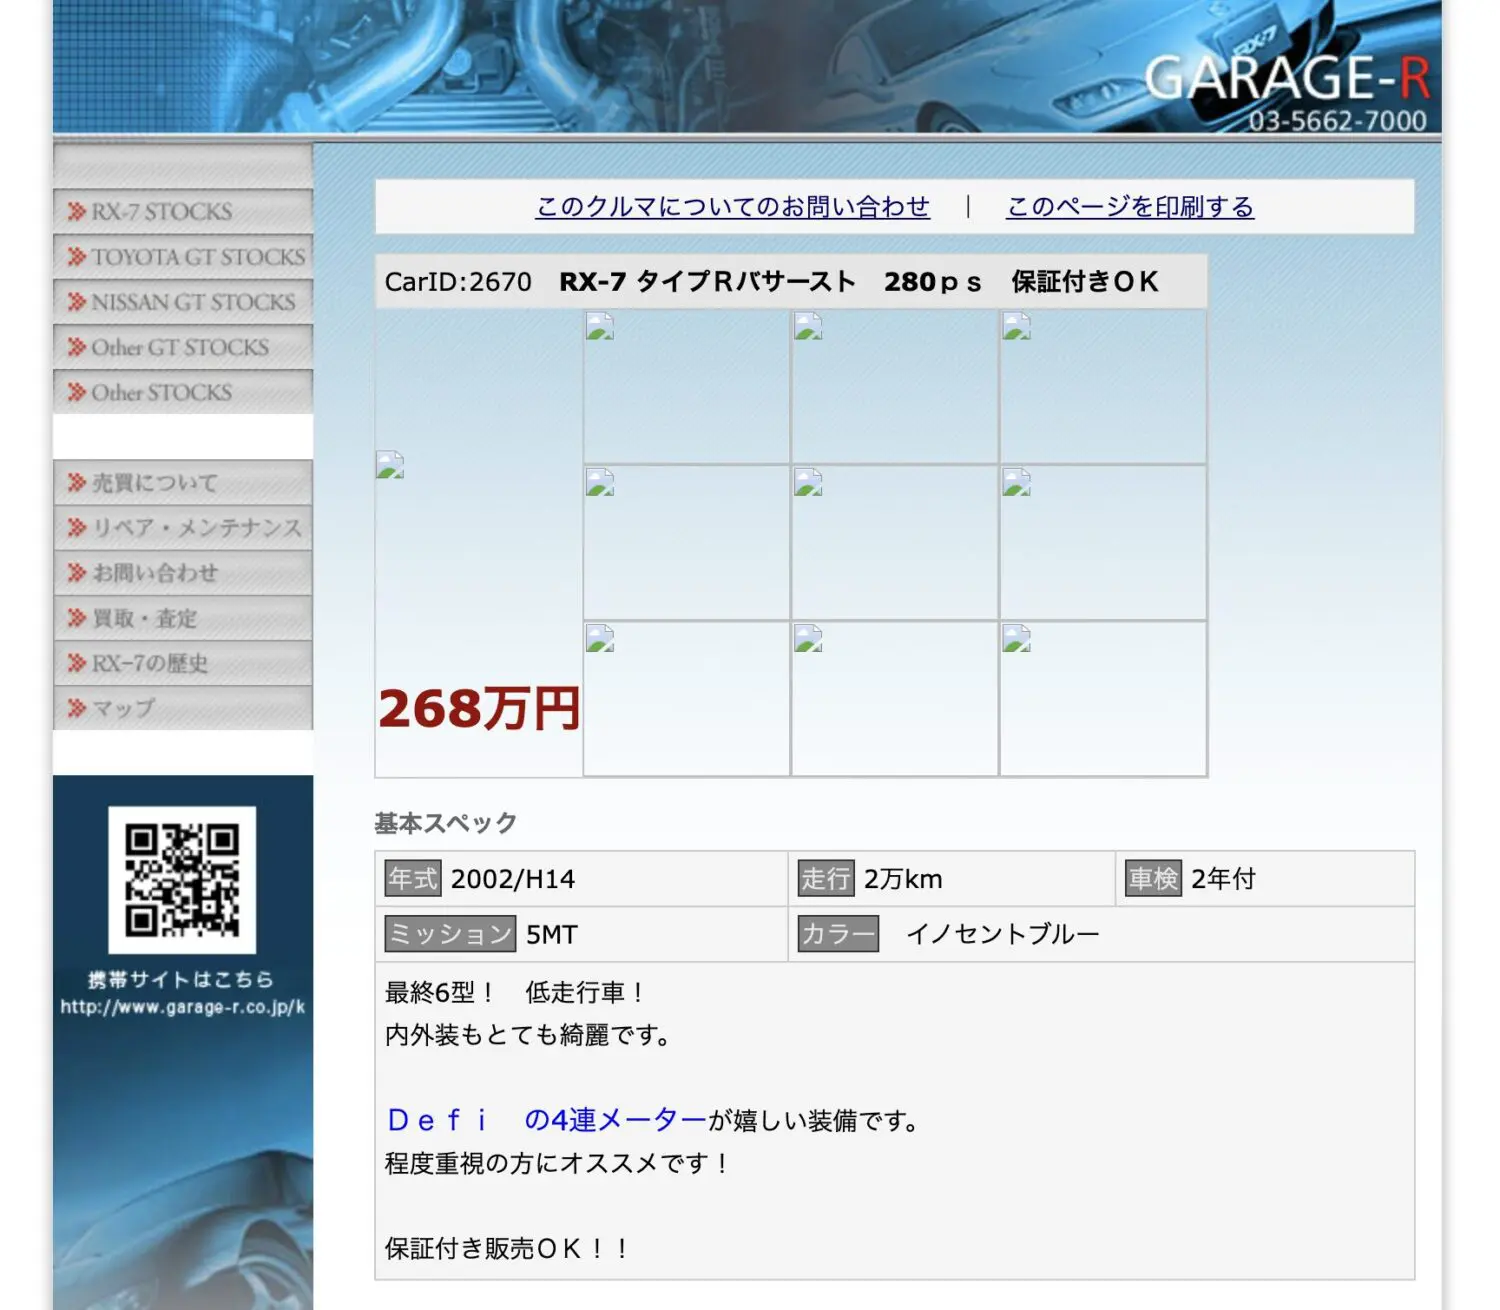Open TOYOTA GT STOCKS menu item

pyautogui.click(x=182, y=257)
